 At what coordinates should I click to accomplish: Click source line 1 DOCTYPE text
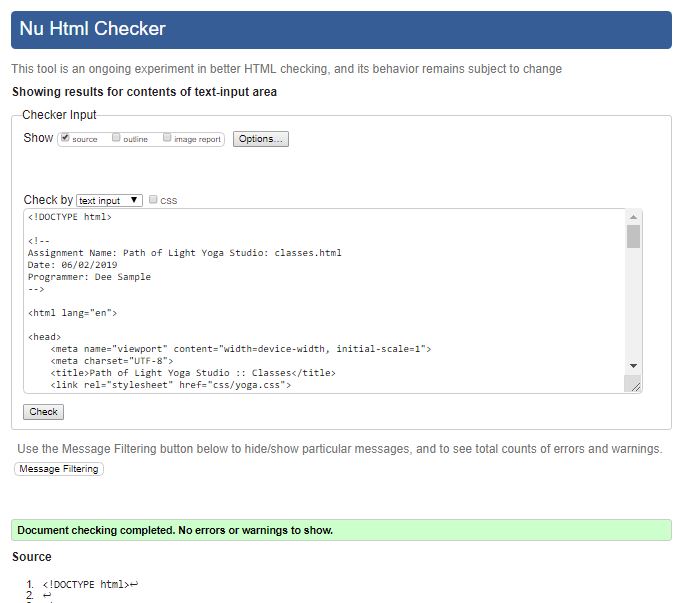[86, 584]
